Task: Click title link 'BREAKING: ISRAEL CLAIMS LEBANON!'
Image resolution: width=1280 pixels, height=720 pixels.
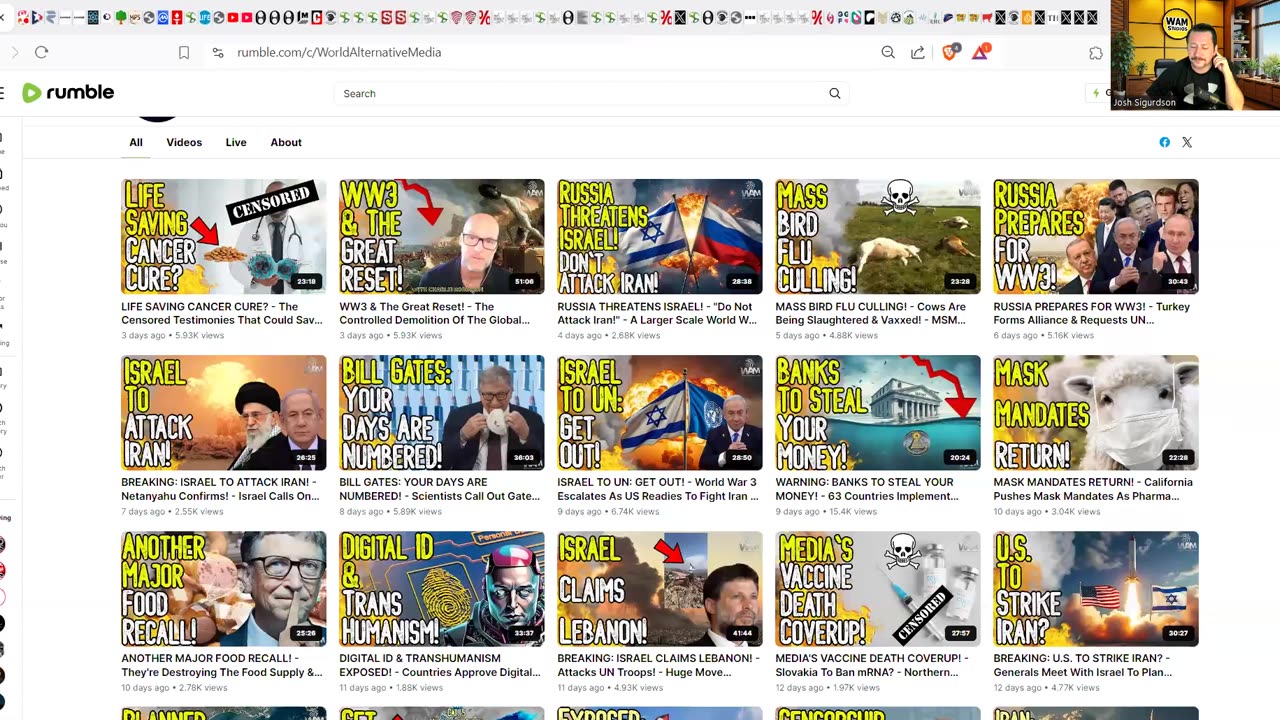Action: point(659,665)
